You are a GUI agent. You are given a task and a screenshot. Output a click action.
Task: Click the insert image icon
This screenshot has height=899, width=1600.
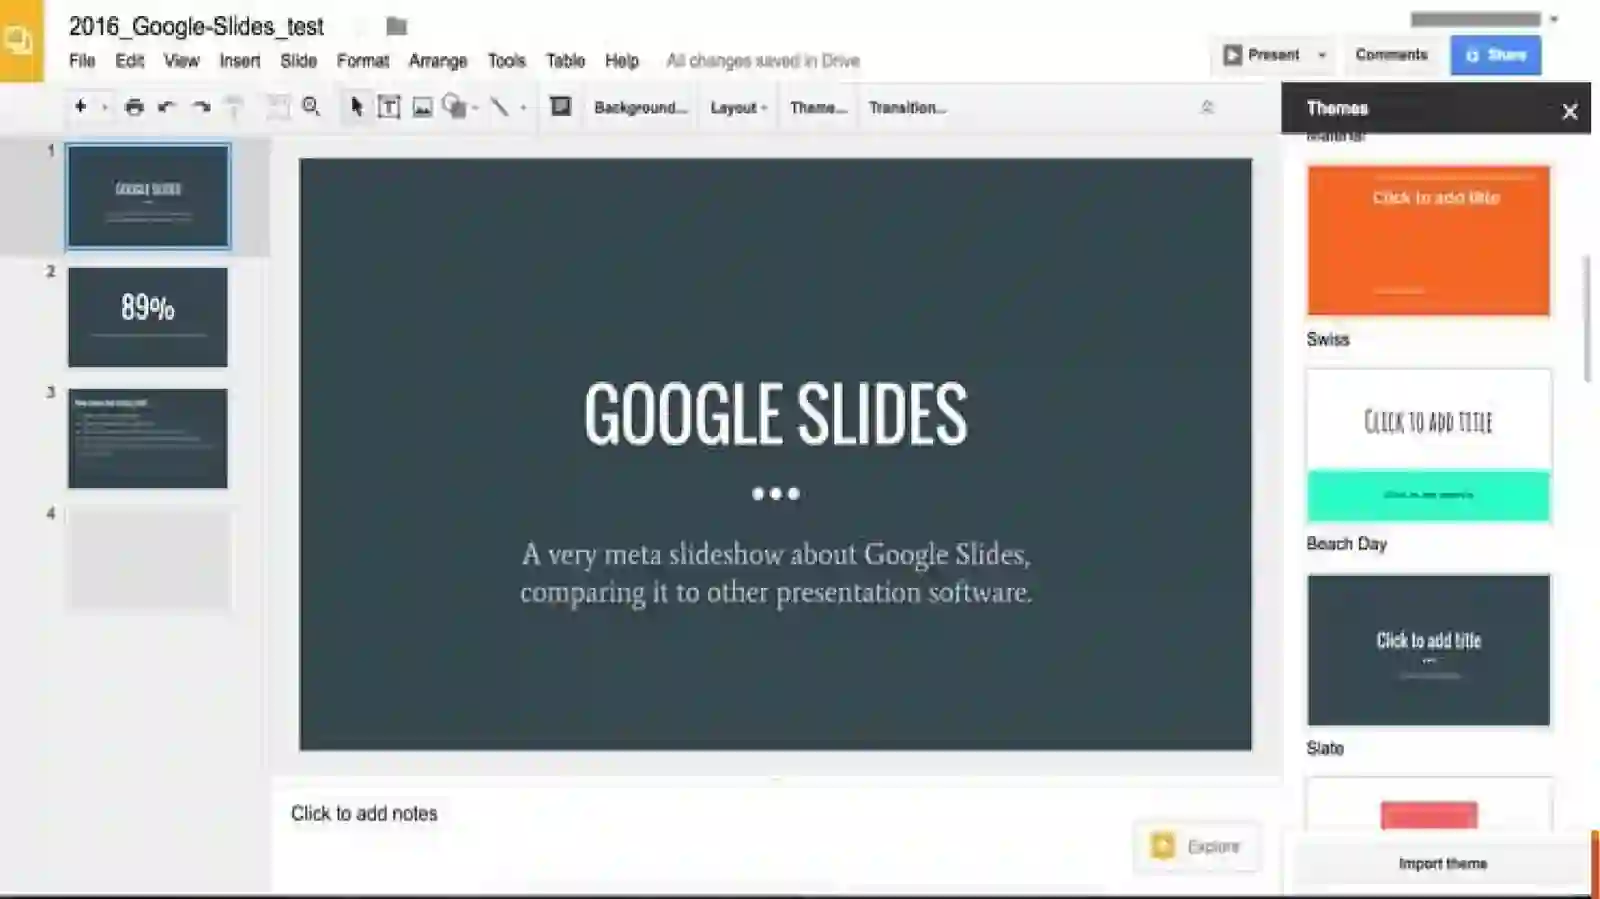(423, 107)
